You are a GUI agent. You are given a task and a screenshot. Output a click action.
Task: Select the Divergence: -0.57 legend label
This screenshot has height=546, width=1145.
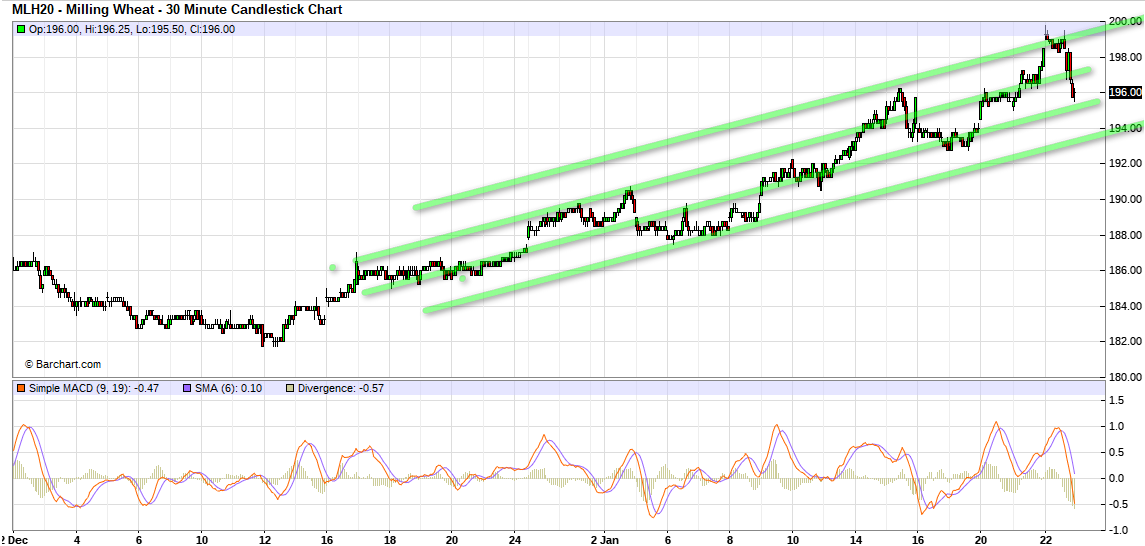click(341, 388)
